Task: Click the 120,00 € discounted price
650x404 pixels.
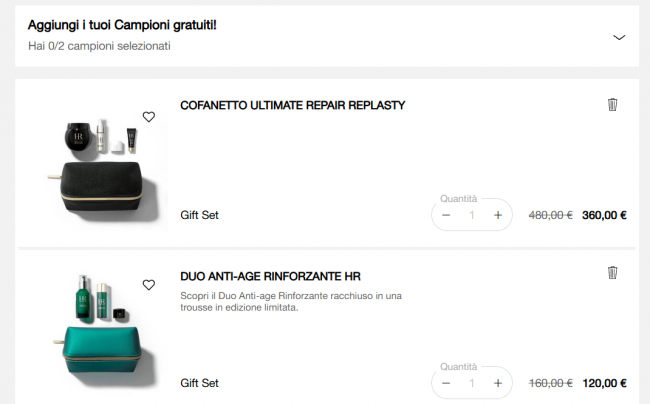Action: pos(604,383)
